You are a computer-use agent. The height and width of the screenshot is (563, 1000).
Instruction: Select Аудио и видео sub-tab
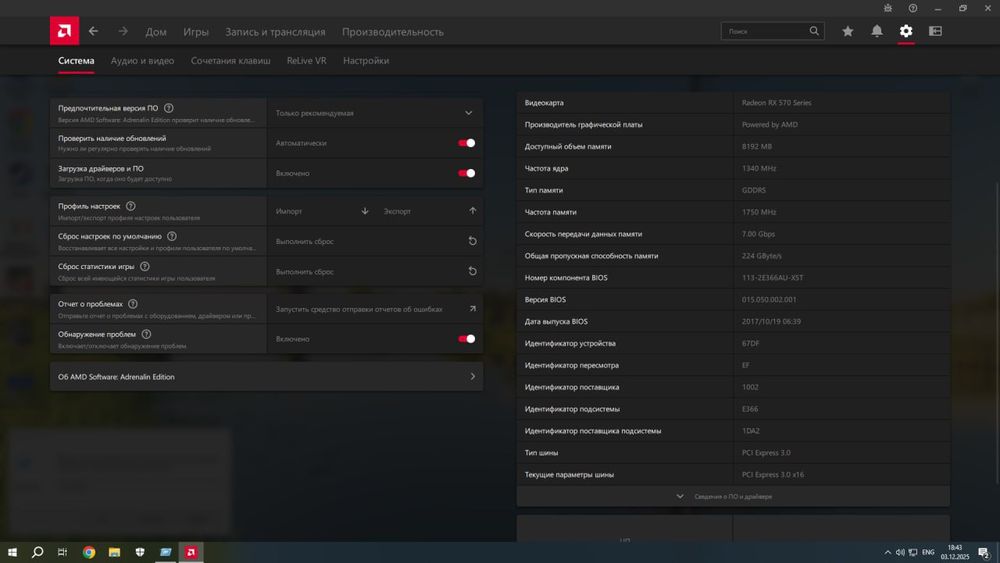[142, 61]
